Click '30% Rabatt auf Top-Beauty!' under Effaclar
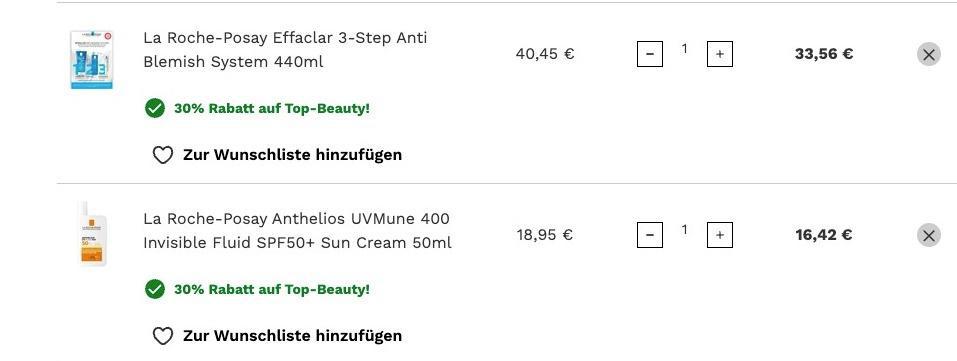Screen dimensions: 957x361 [272, 109]
